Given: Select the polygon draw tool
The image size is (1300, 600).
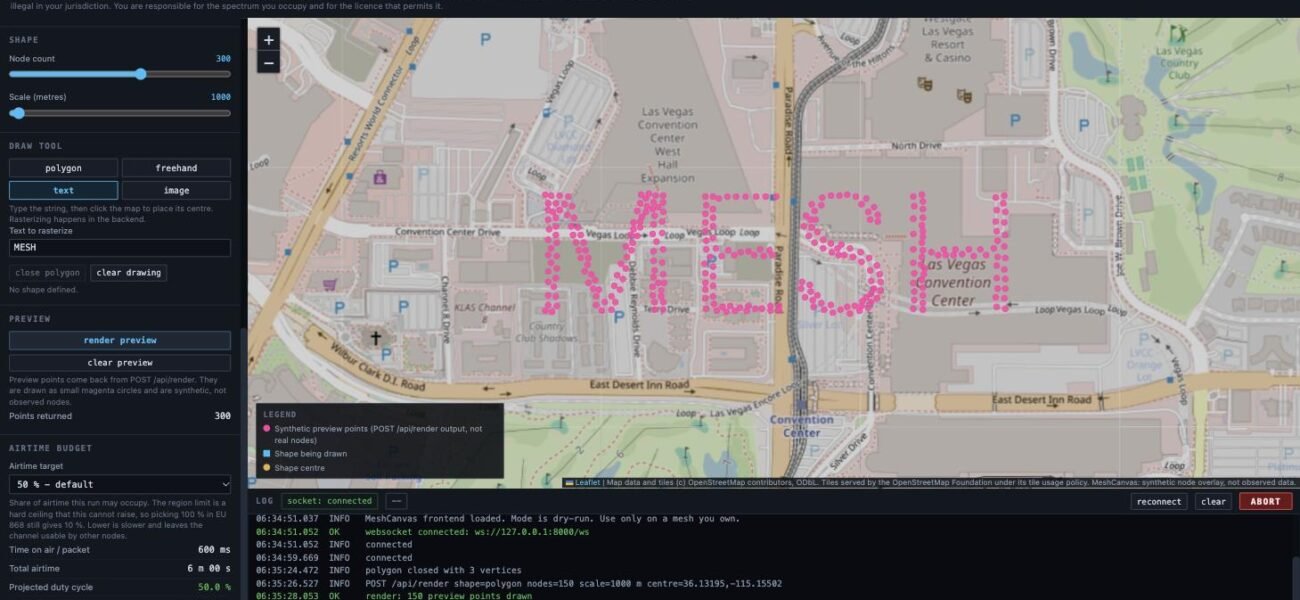Looking at the screenshot, I should point(63,168).
